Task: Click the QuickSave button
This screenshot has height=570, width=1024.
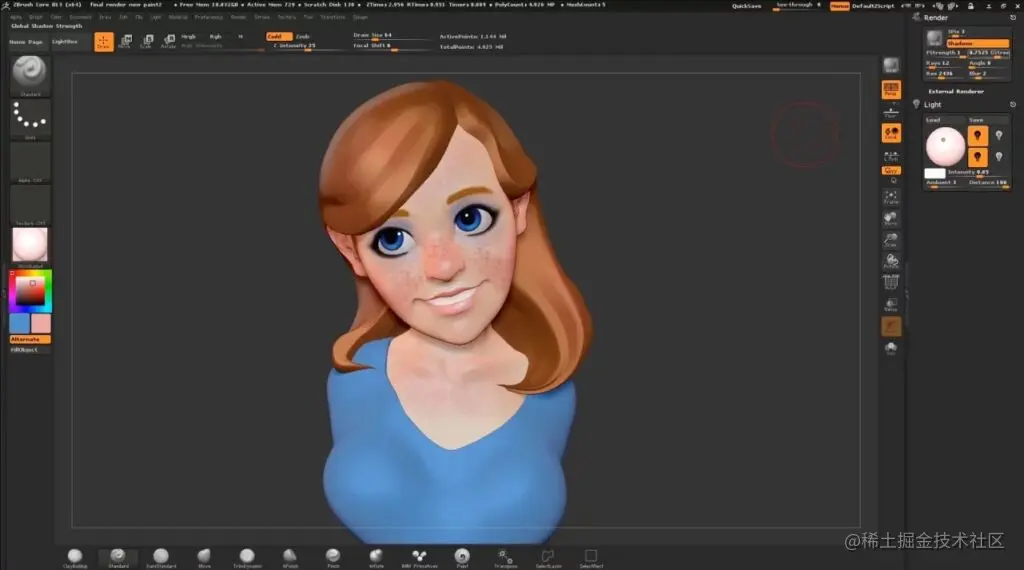Action: click(x=746, y=6)
